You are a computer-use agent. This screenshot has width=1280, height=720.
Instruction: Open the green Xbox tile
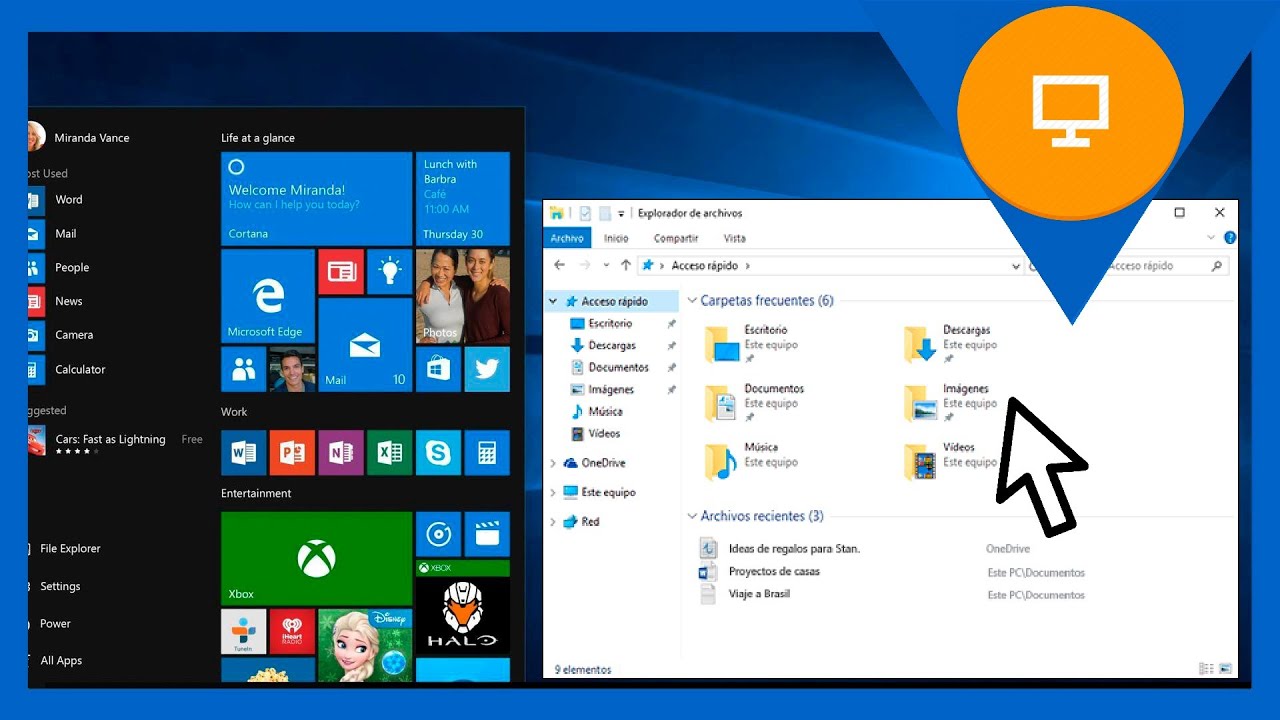click(316, 559)
